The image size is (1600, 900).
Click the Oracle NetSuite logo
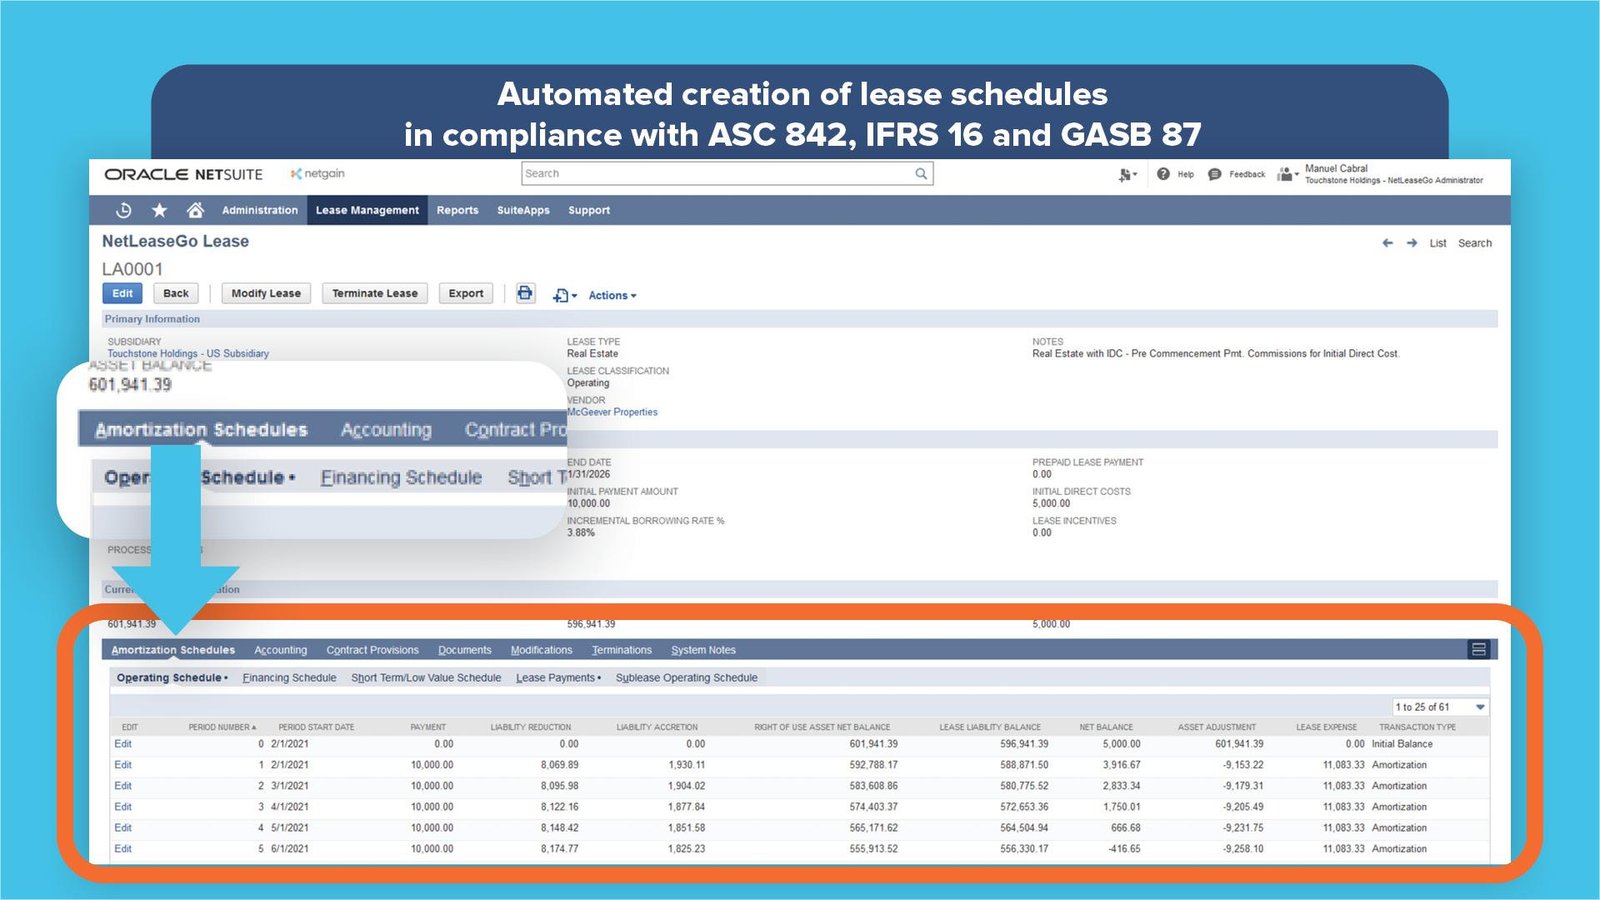pyautogui.click(x=183, y=174)
